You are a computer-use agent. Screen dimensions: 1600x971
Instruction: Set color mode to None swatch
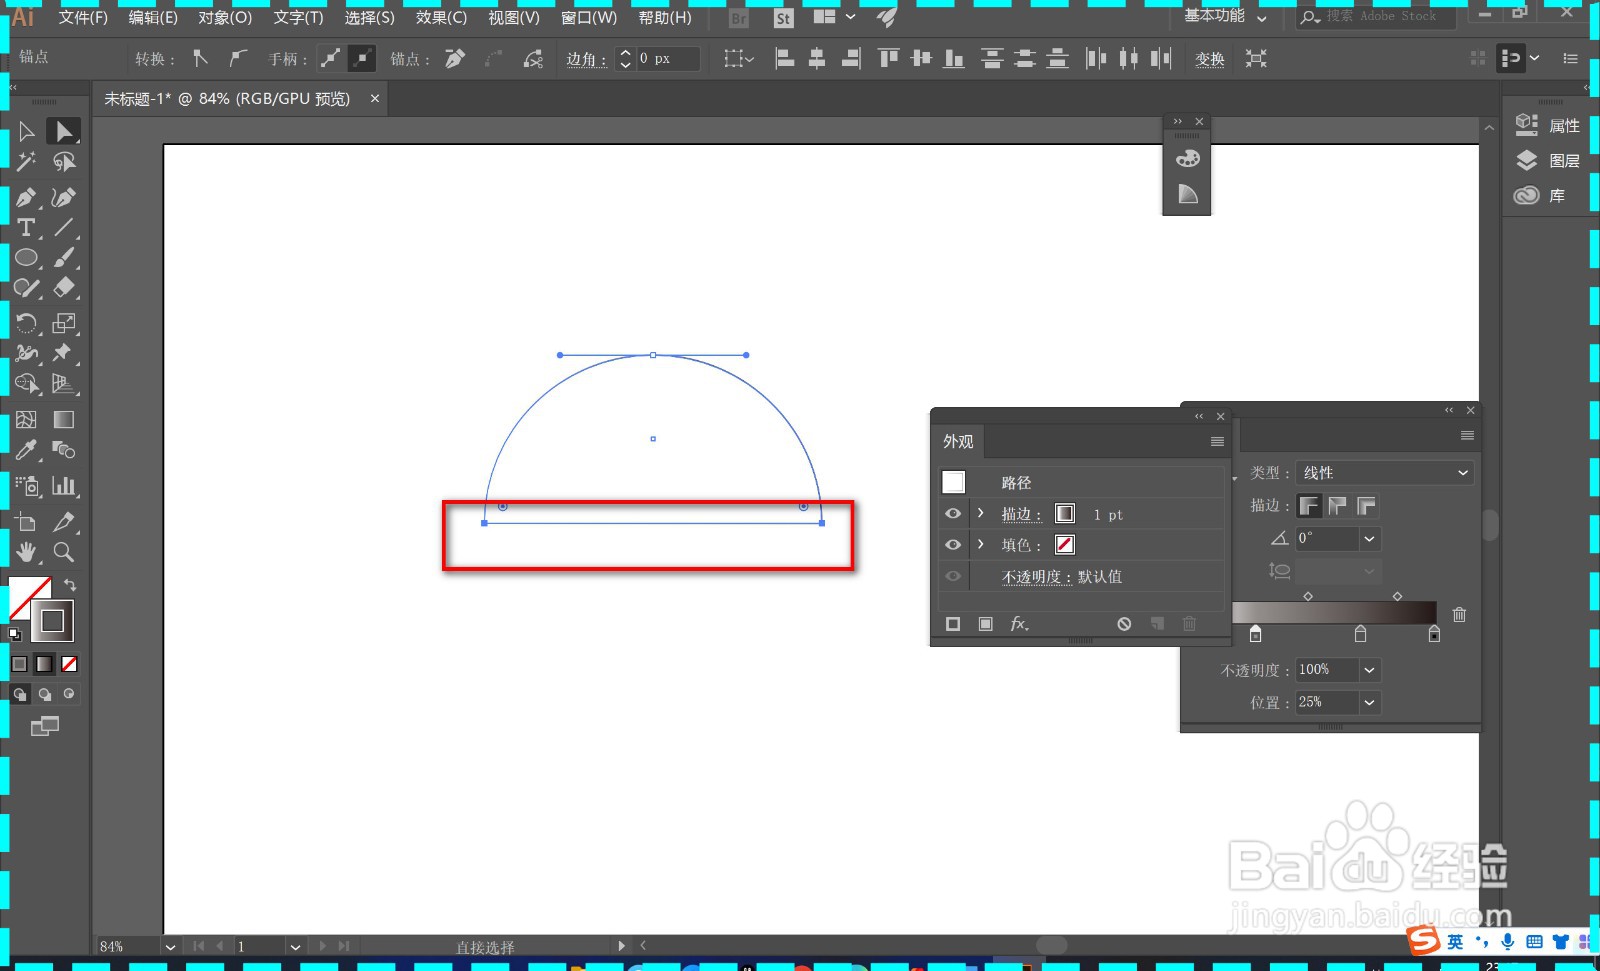(x=69, y=664)
